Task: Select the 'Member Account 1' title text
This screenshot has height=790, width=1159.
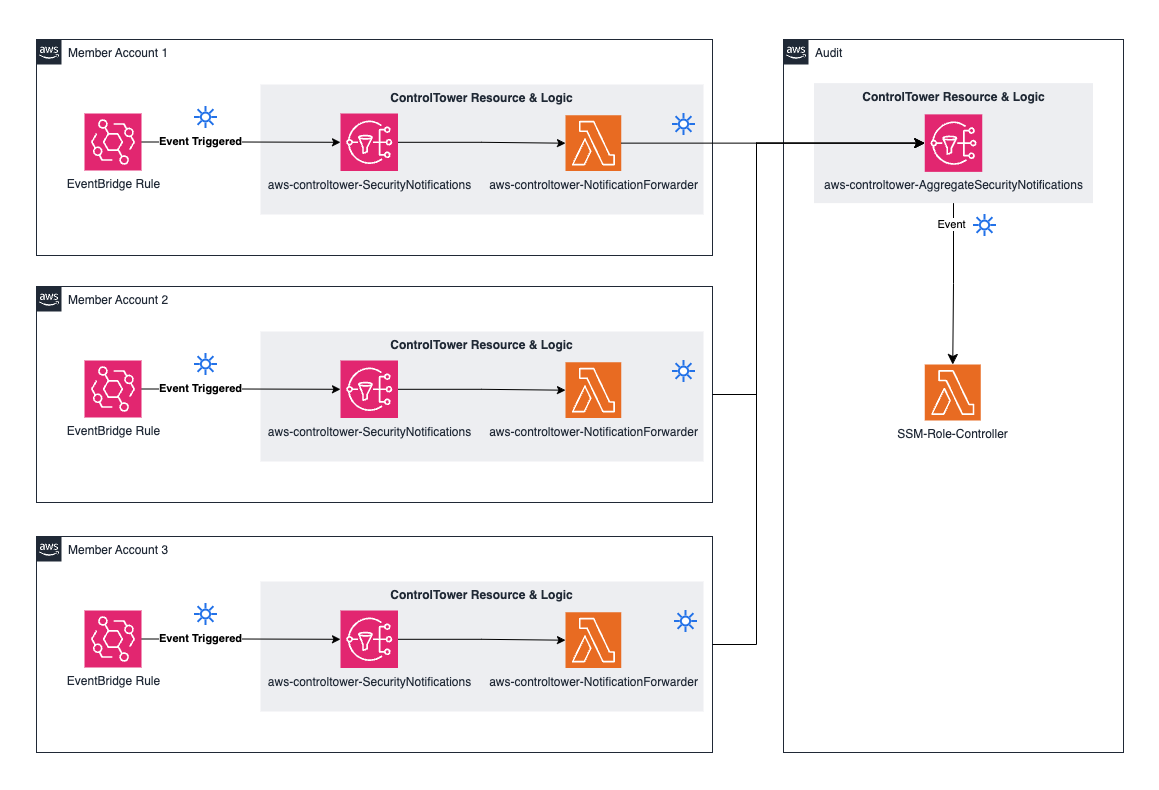Action: pyautogui.click(x=118, y=52)
